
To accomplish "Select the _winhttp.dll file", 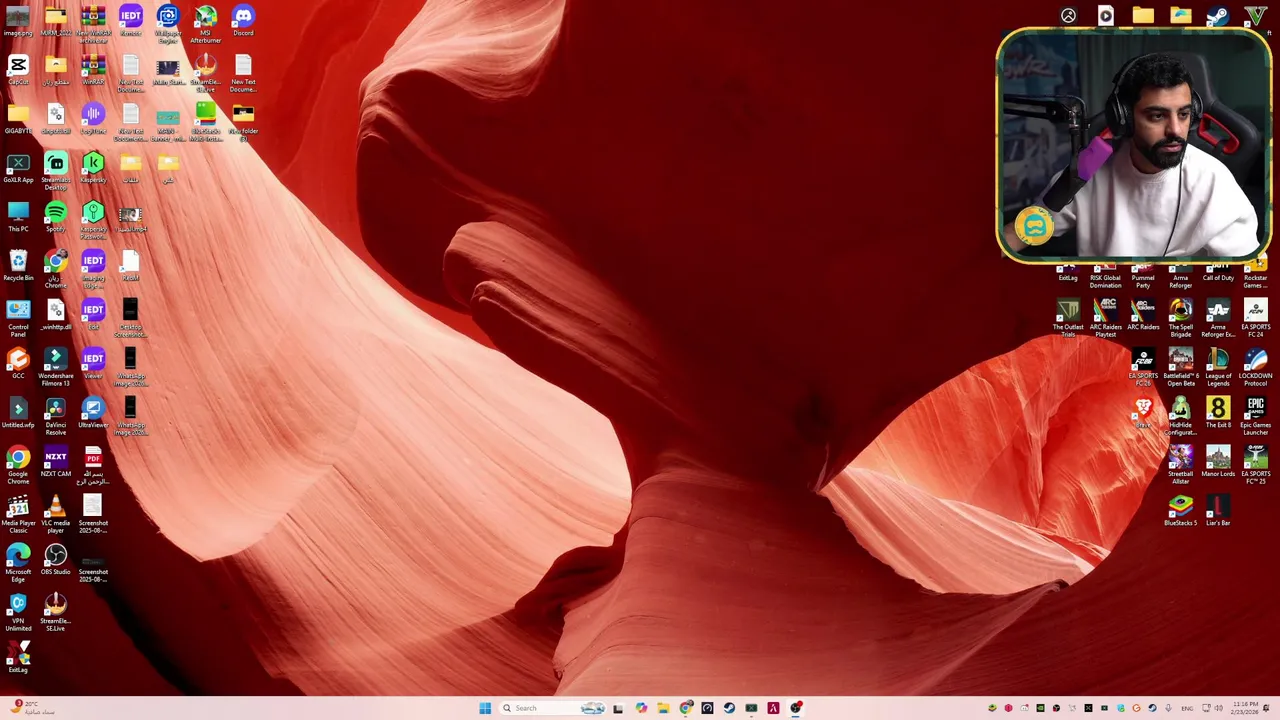I will click(x=56, y=315).
